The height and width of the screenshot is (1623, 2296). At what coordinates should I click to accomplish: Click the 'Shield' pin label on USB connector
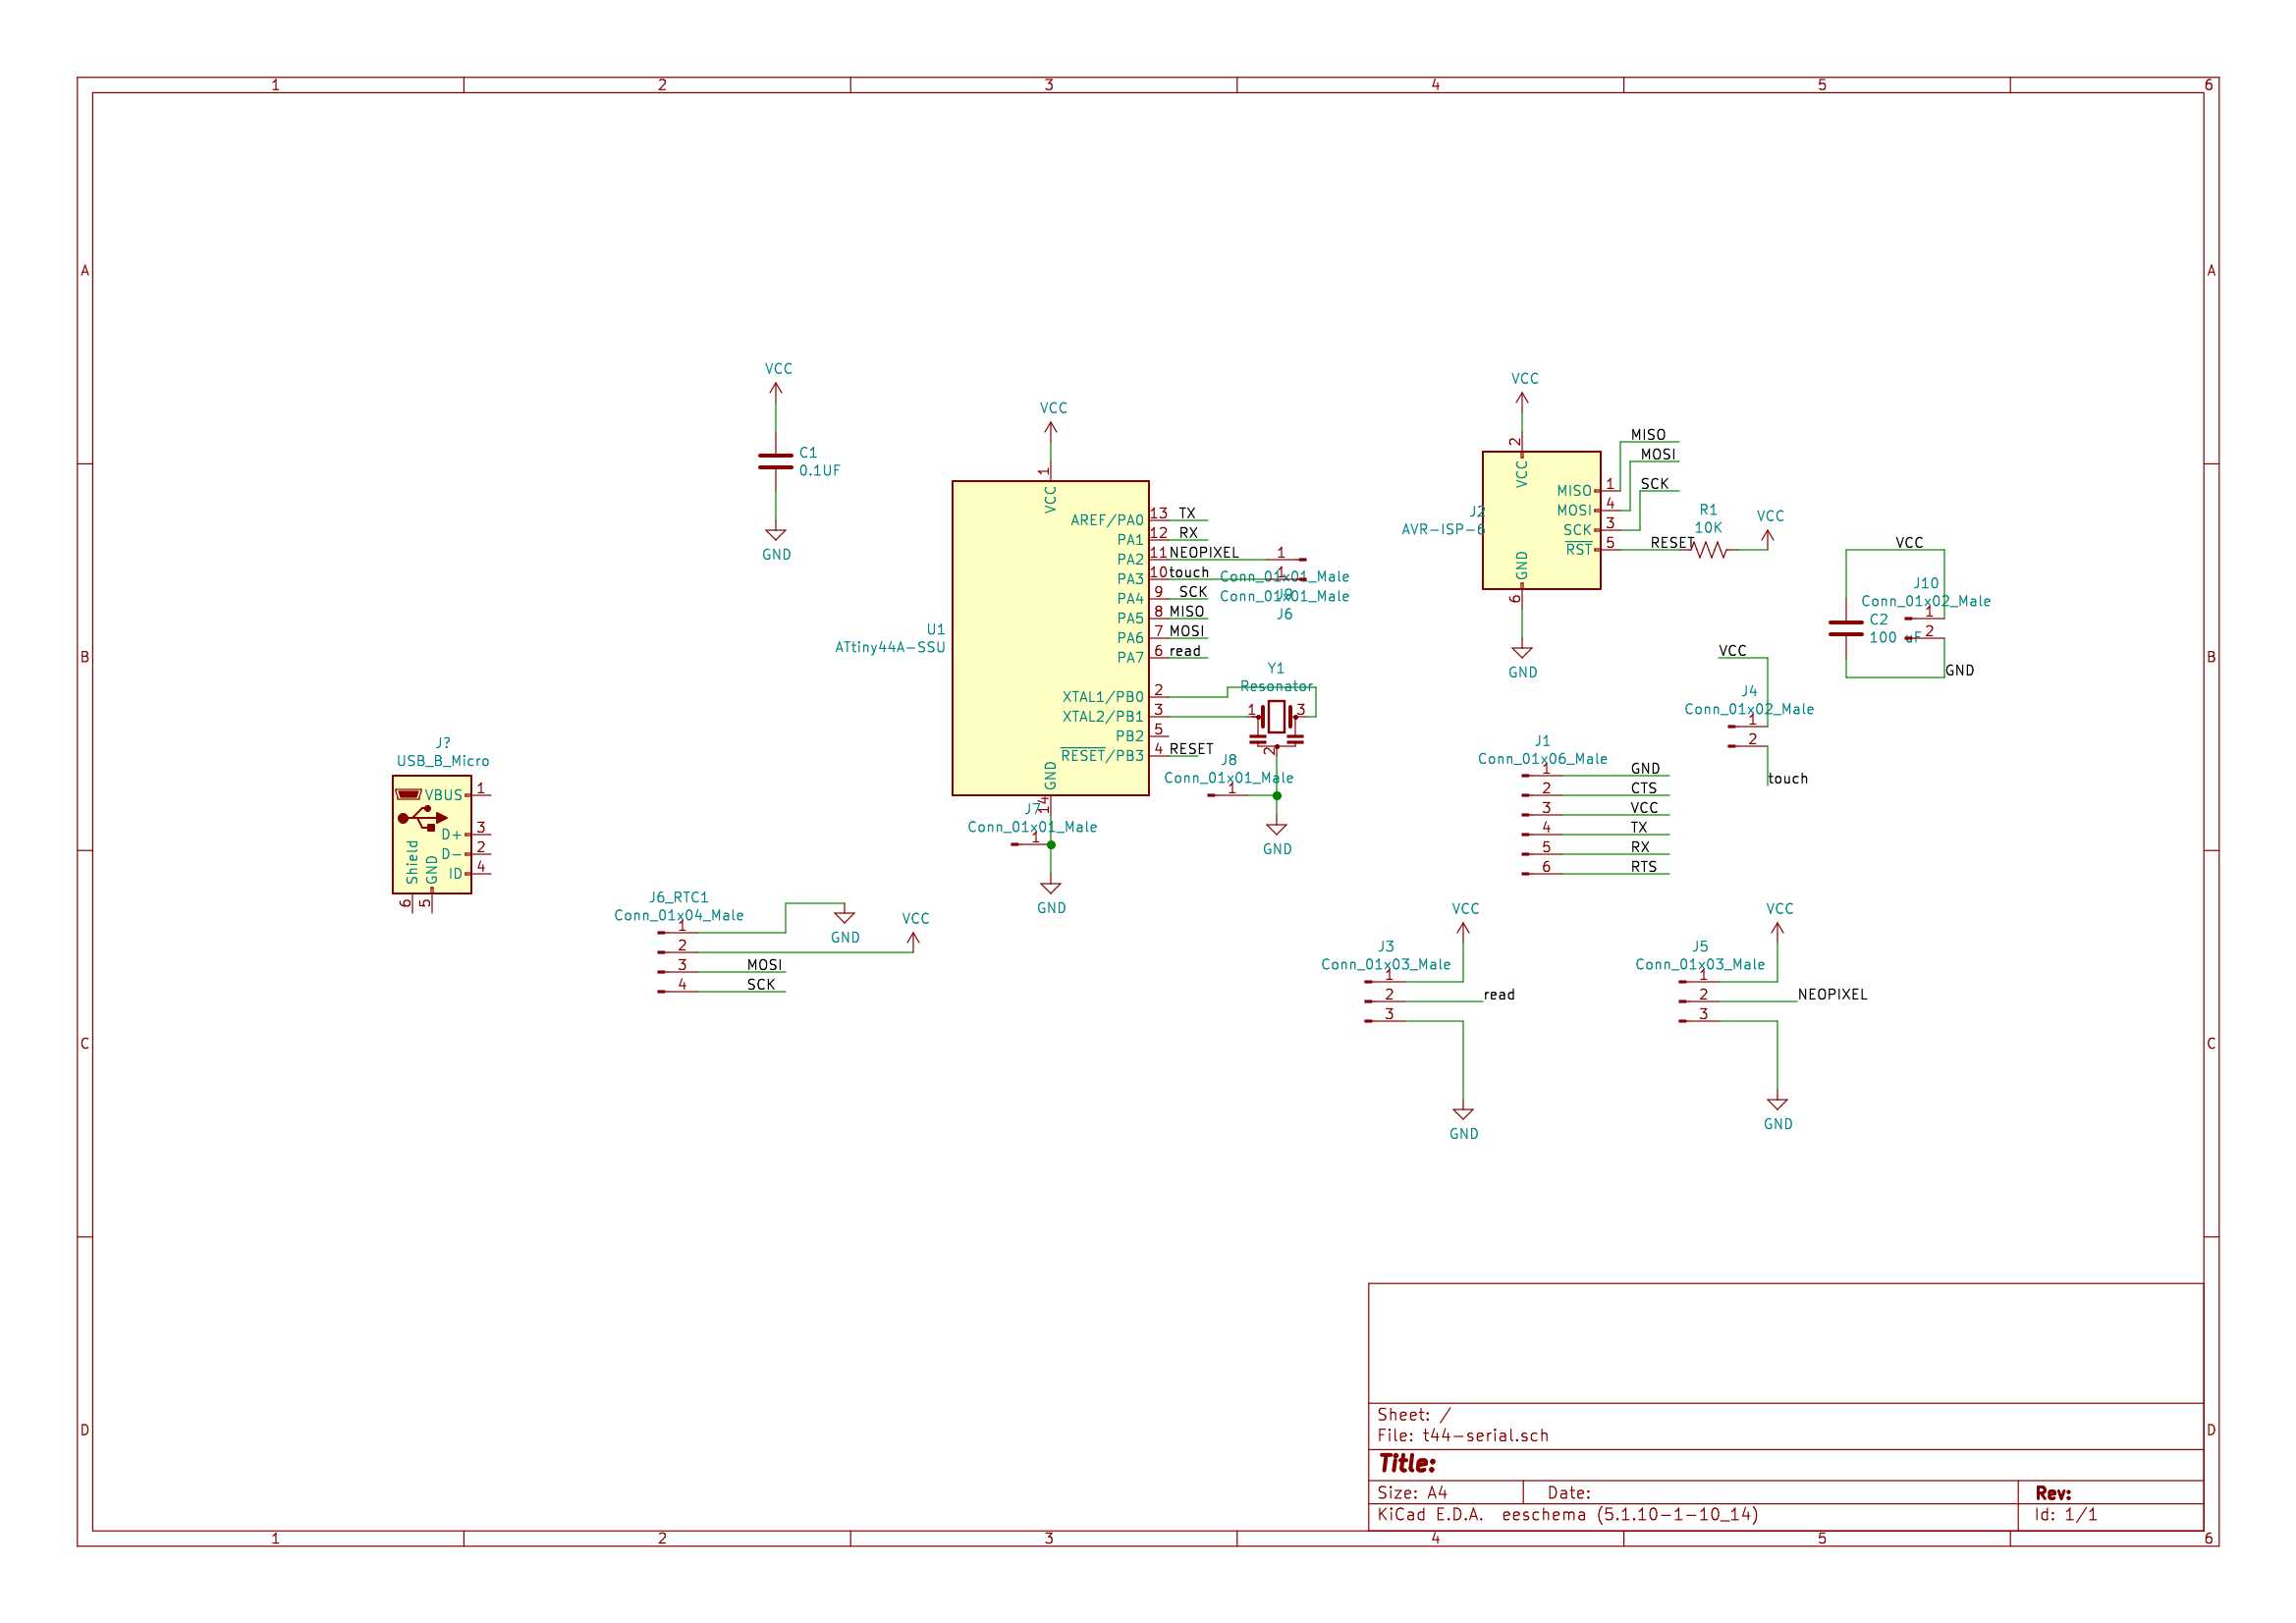point(412,862)
